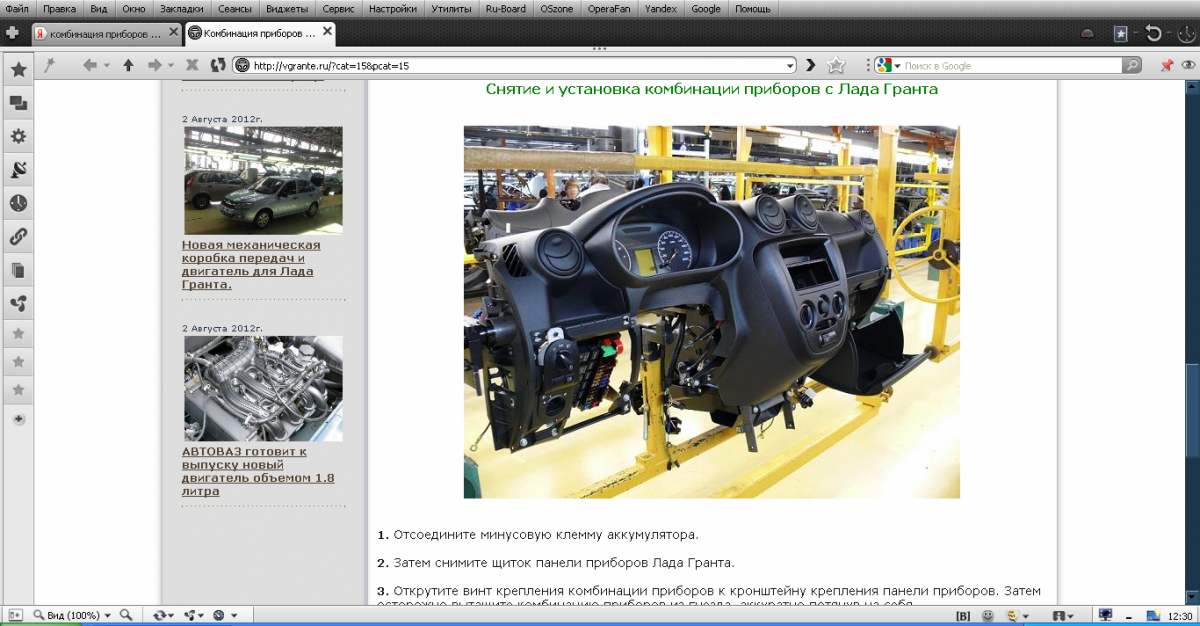Go back with the left arrow button
This screenshot has height=626, width=1200.
pyautogui.click(x=90, y=66)
